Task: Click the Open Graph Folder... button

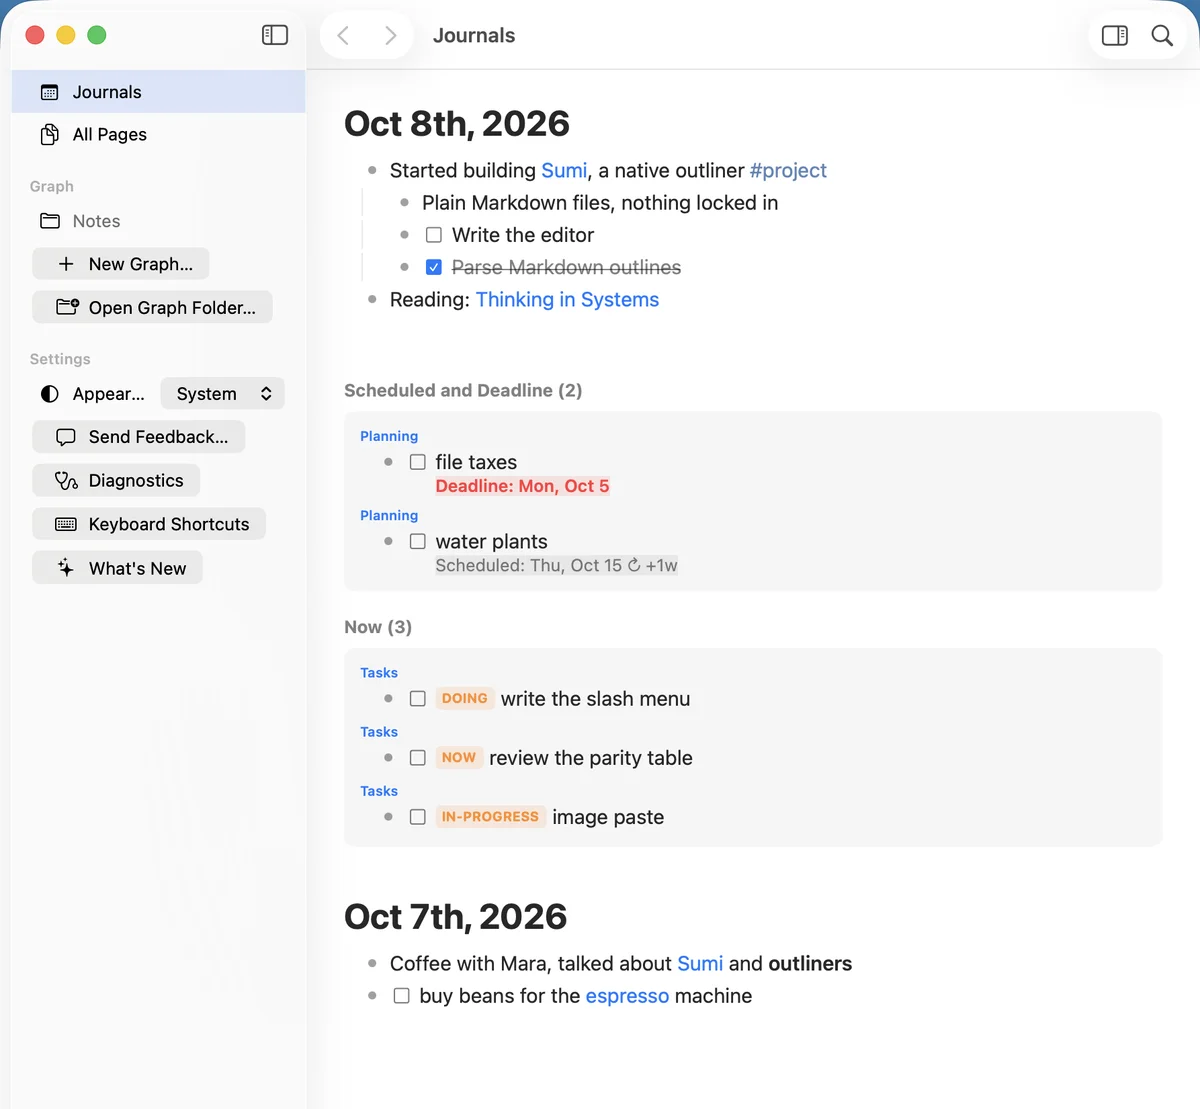Action: point(152,307)
